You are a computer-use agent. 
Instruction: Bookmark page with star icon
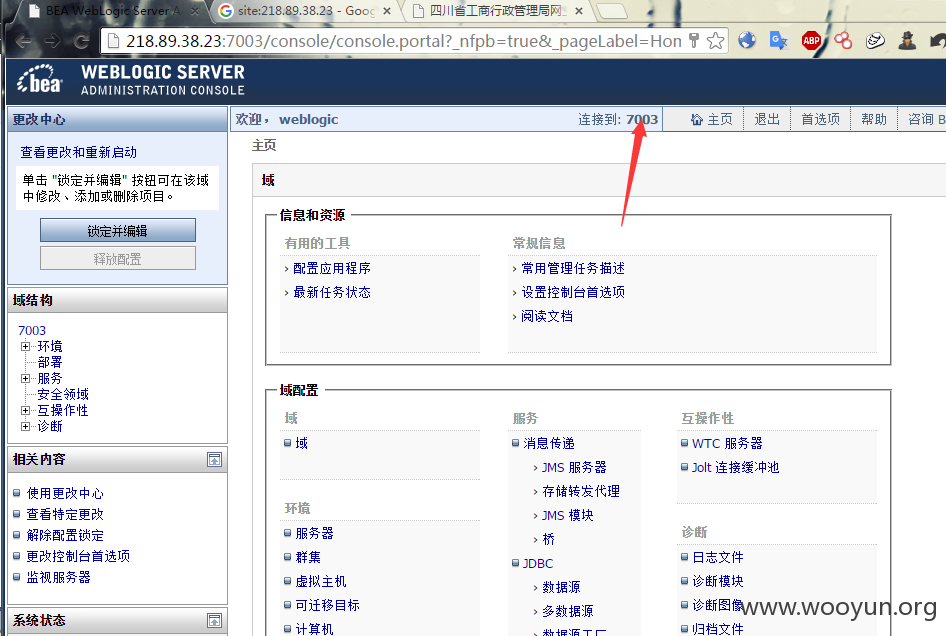coord(716,41)
